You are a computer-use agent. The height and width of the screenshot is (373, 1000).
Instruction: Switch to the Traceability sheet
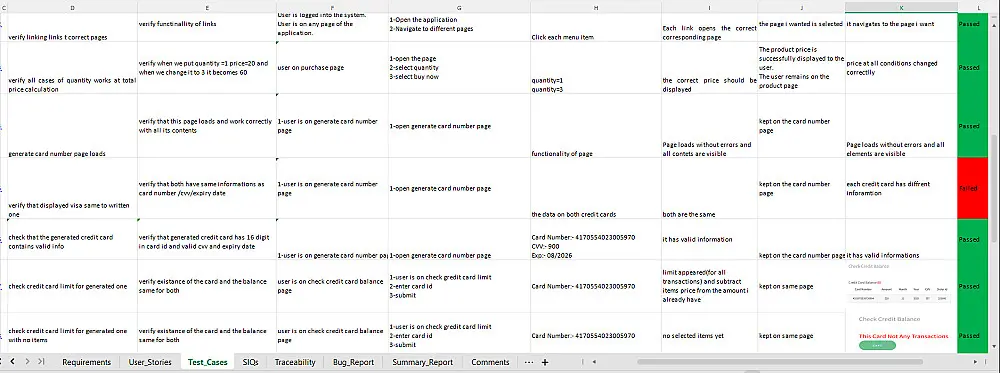point(295,362)
